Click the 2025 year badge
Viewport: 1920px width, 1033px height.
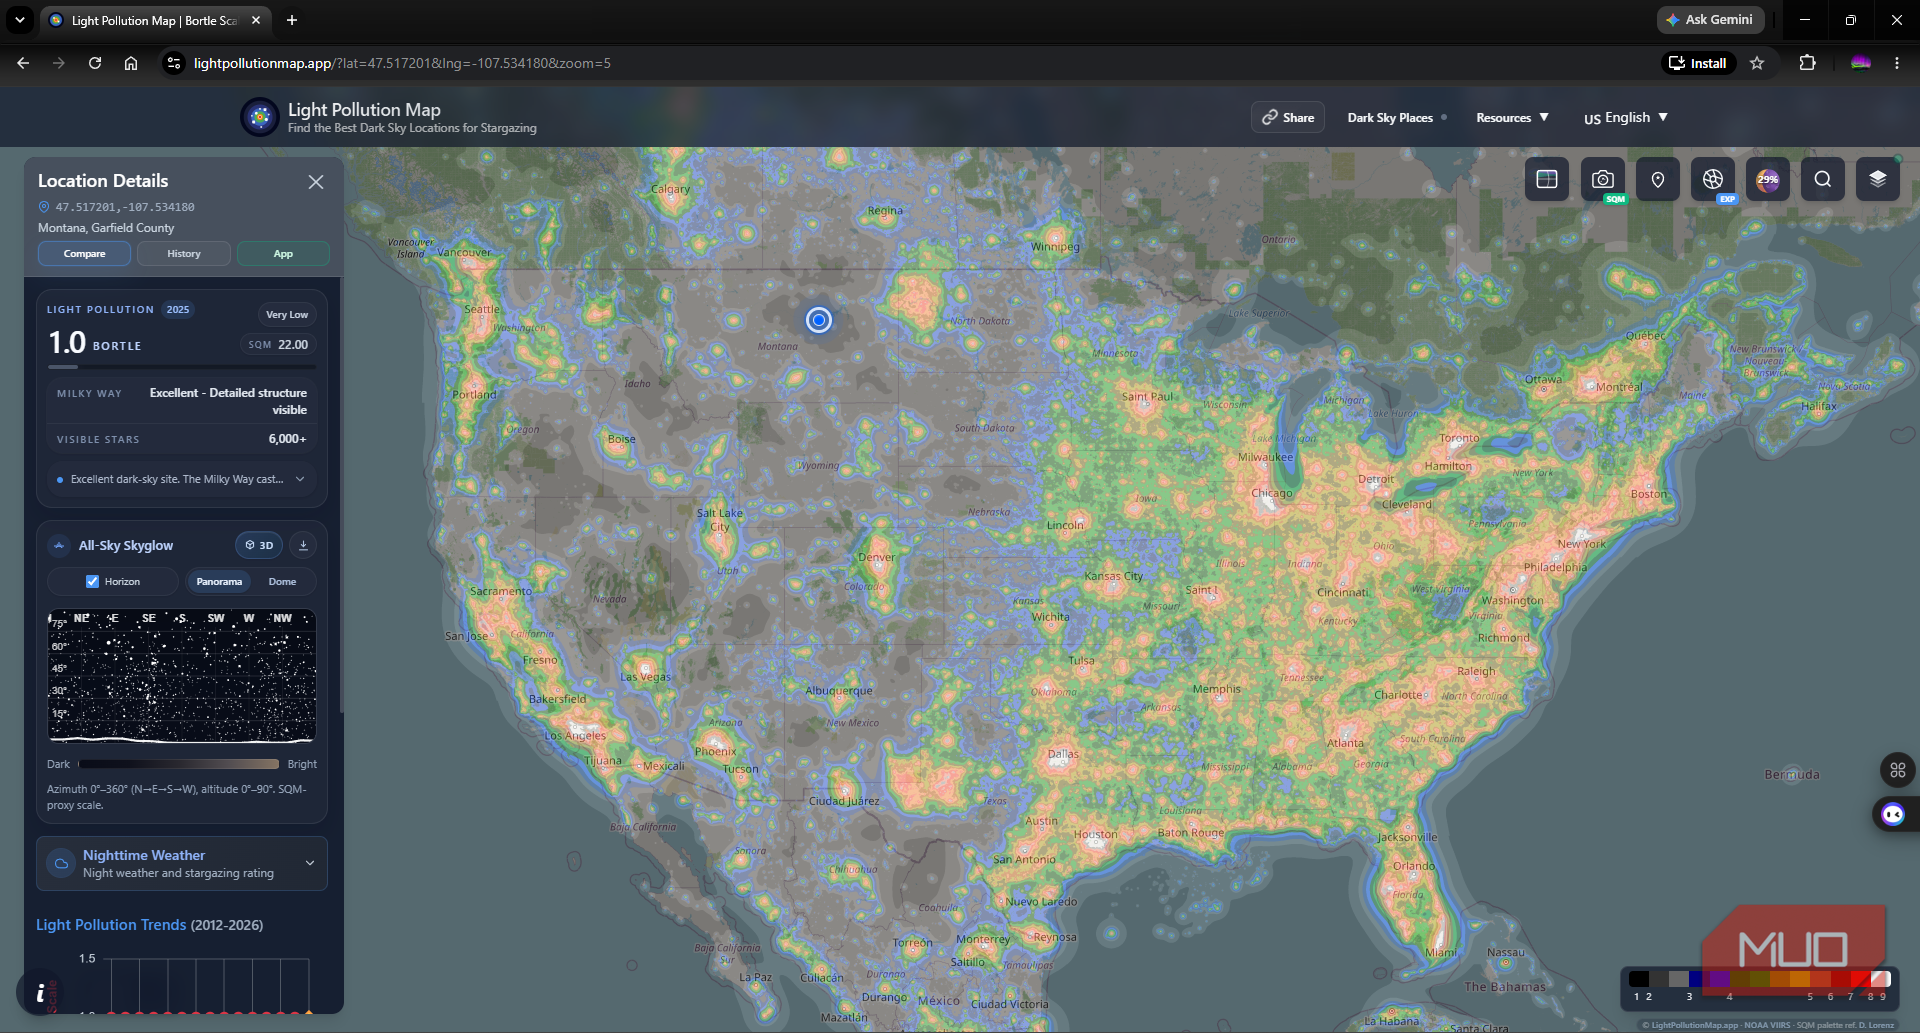click(x=178, y=309)
